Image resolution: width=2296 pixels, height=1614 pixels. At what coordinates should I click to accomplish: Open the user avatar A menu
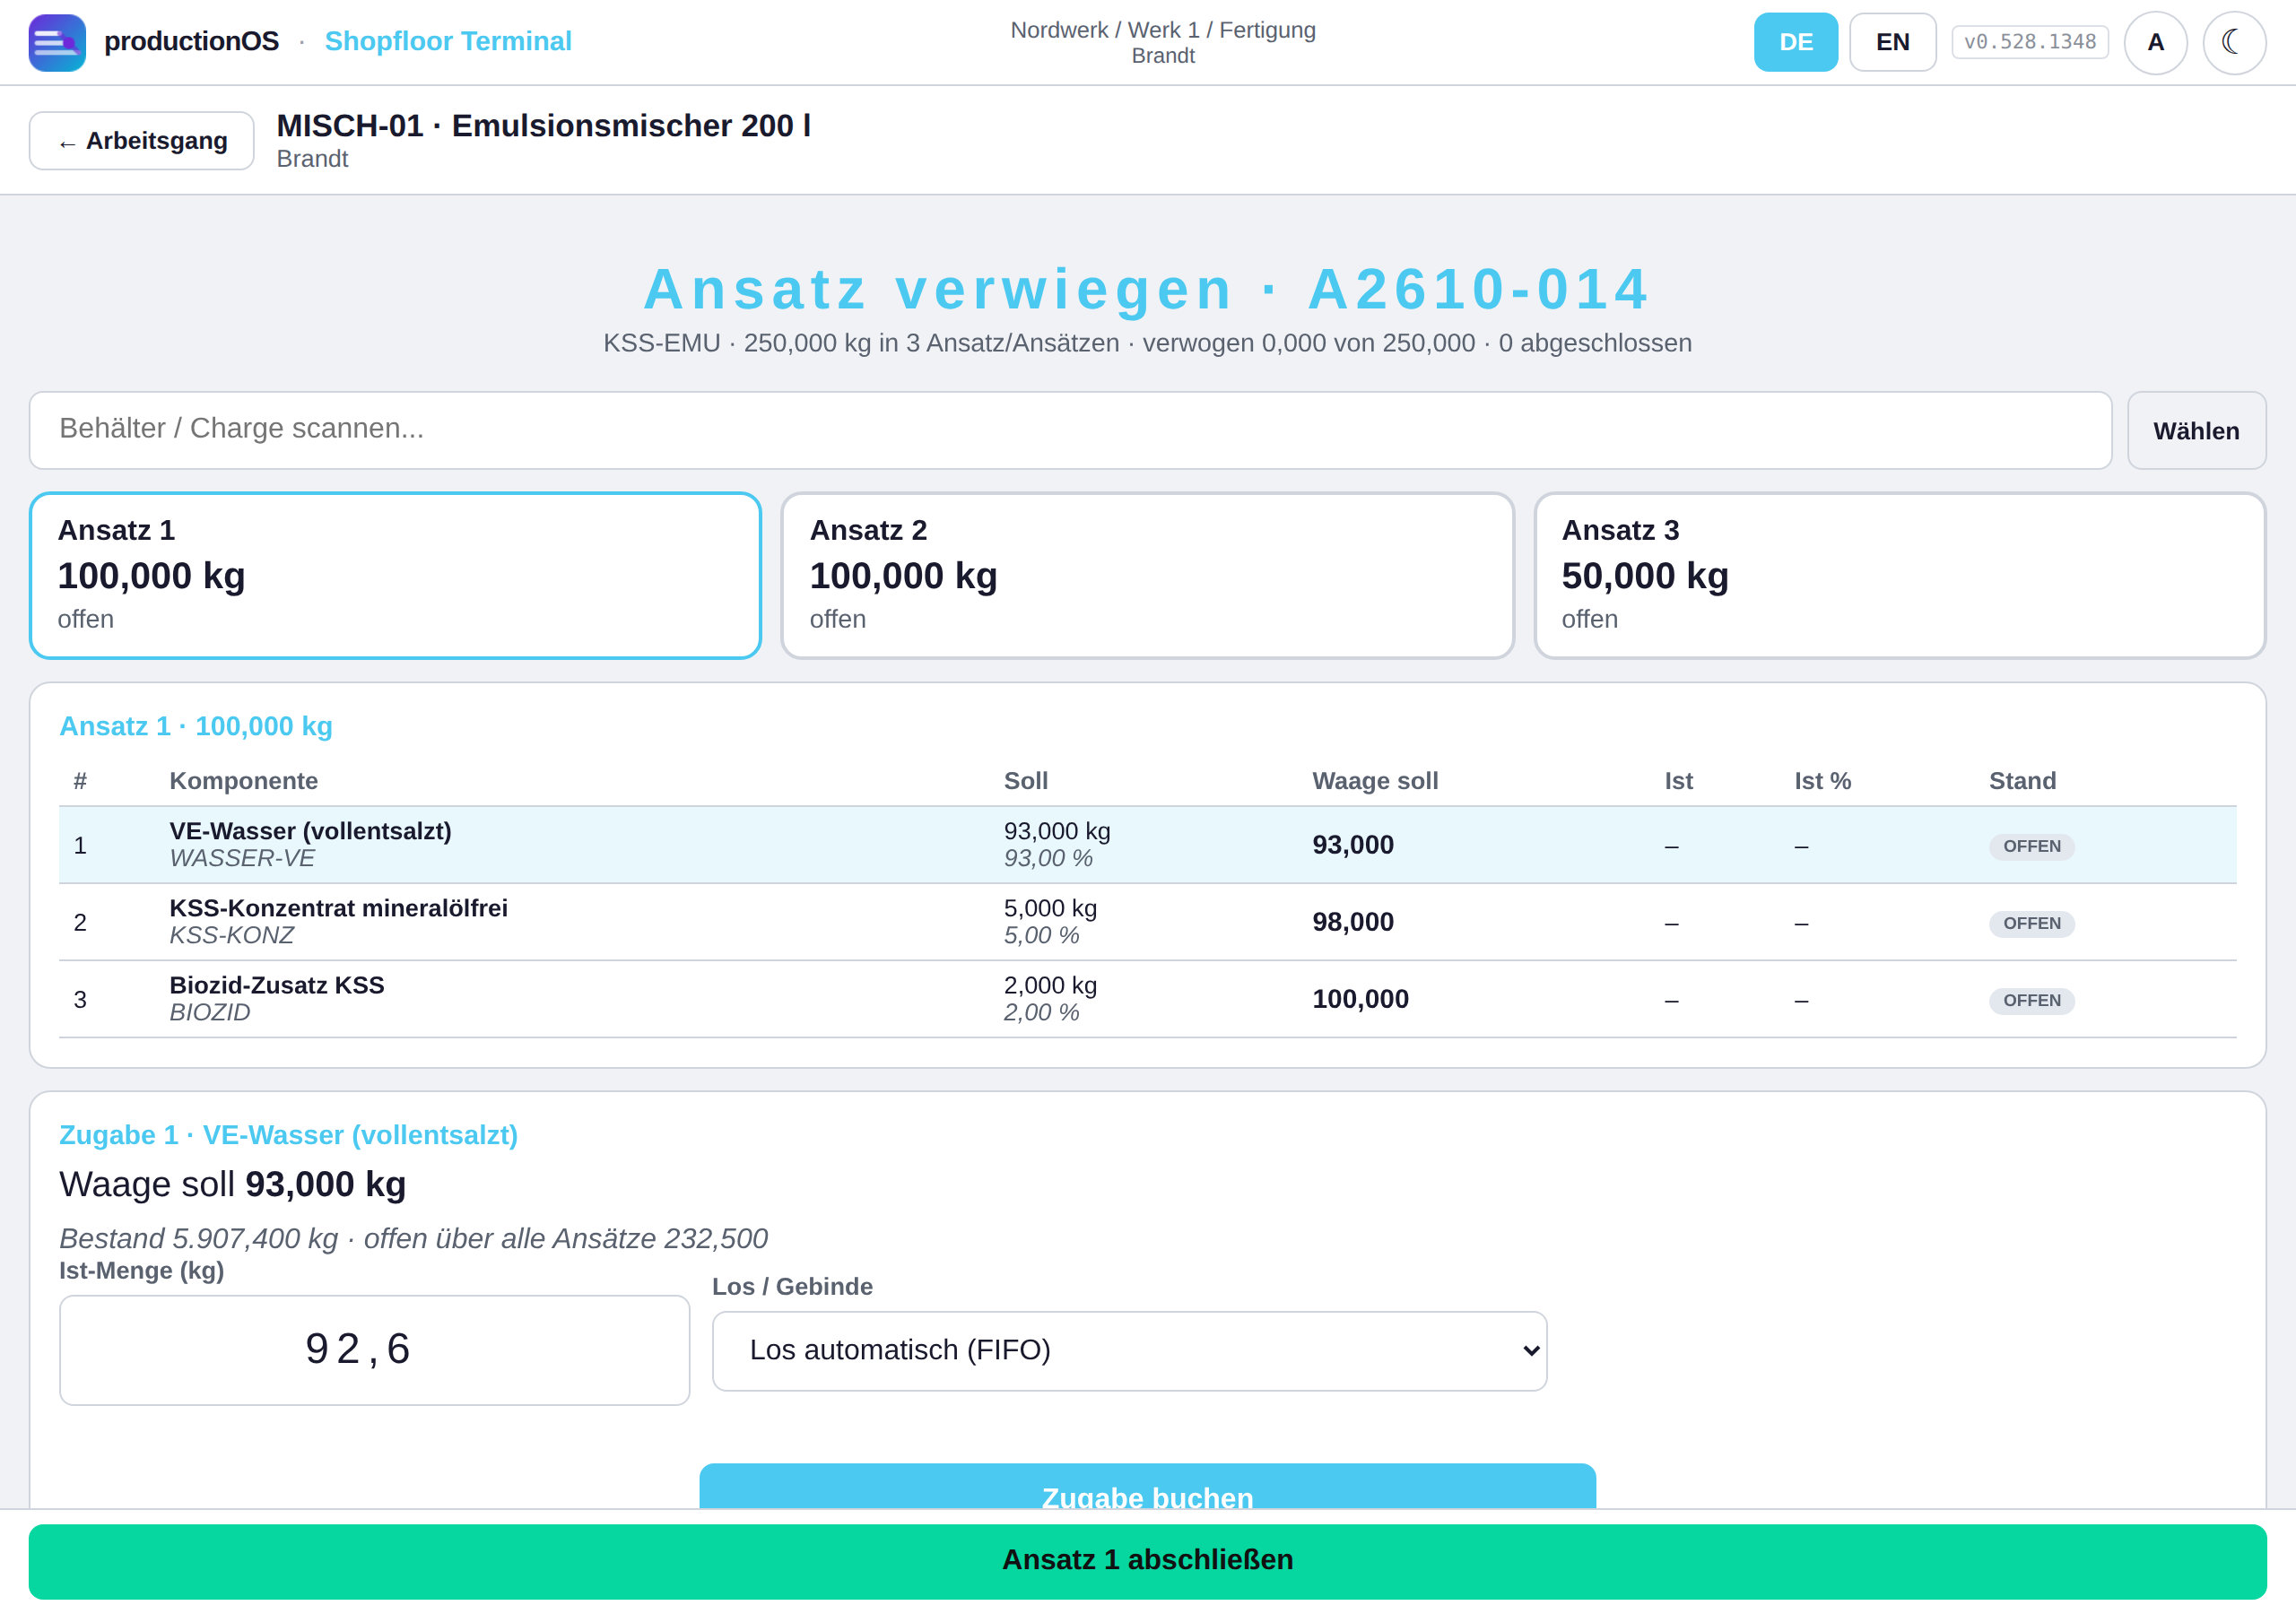coord(2155,42)
